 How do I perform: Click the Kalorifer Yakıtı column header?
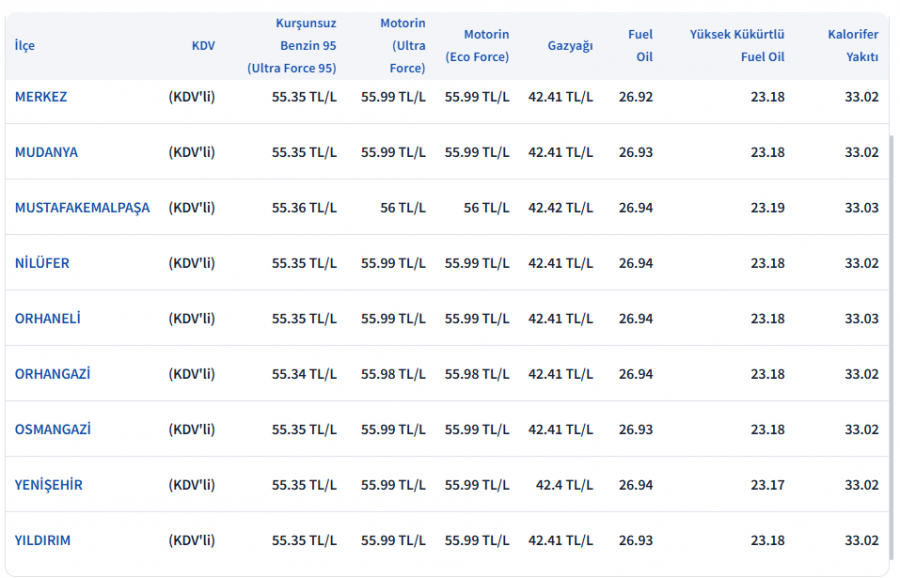coord(853,46)
